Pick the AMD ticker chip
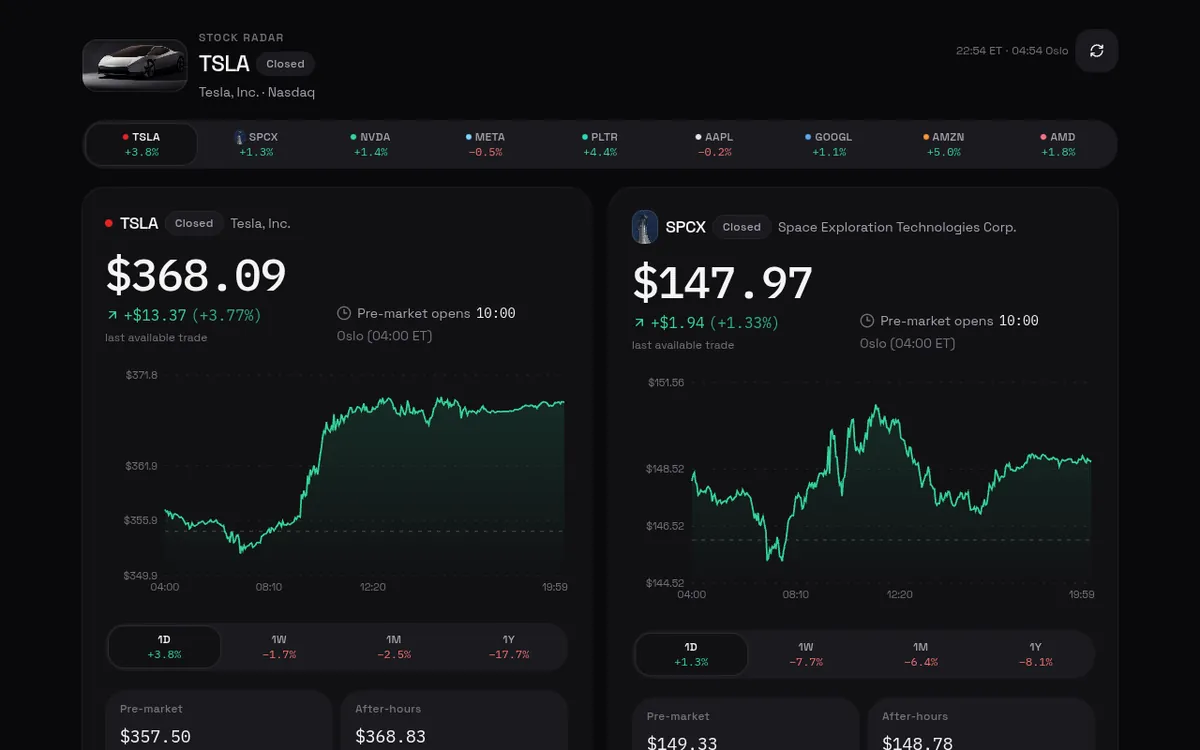The image size is (1200, 750). (1058, 144)
